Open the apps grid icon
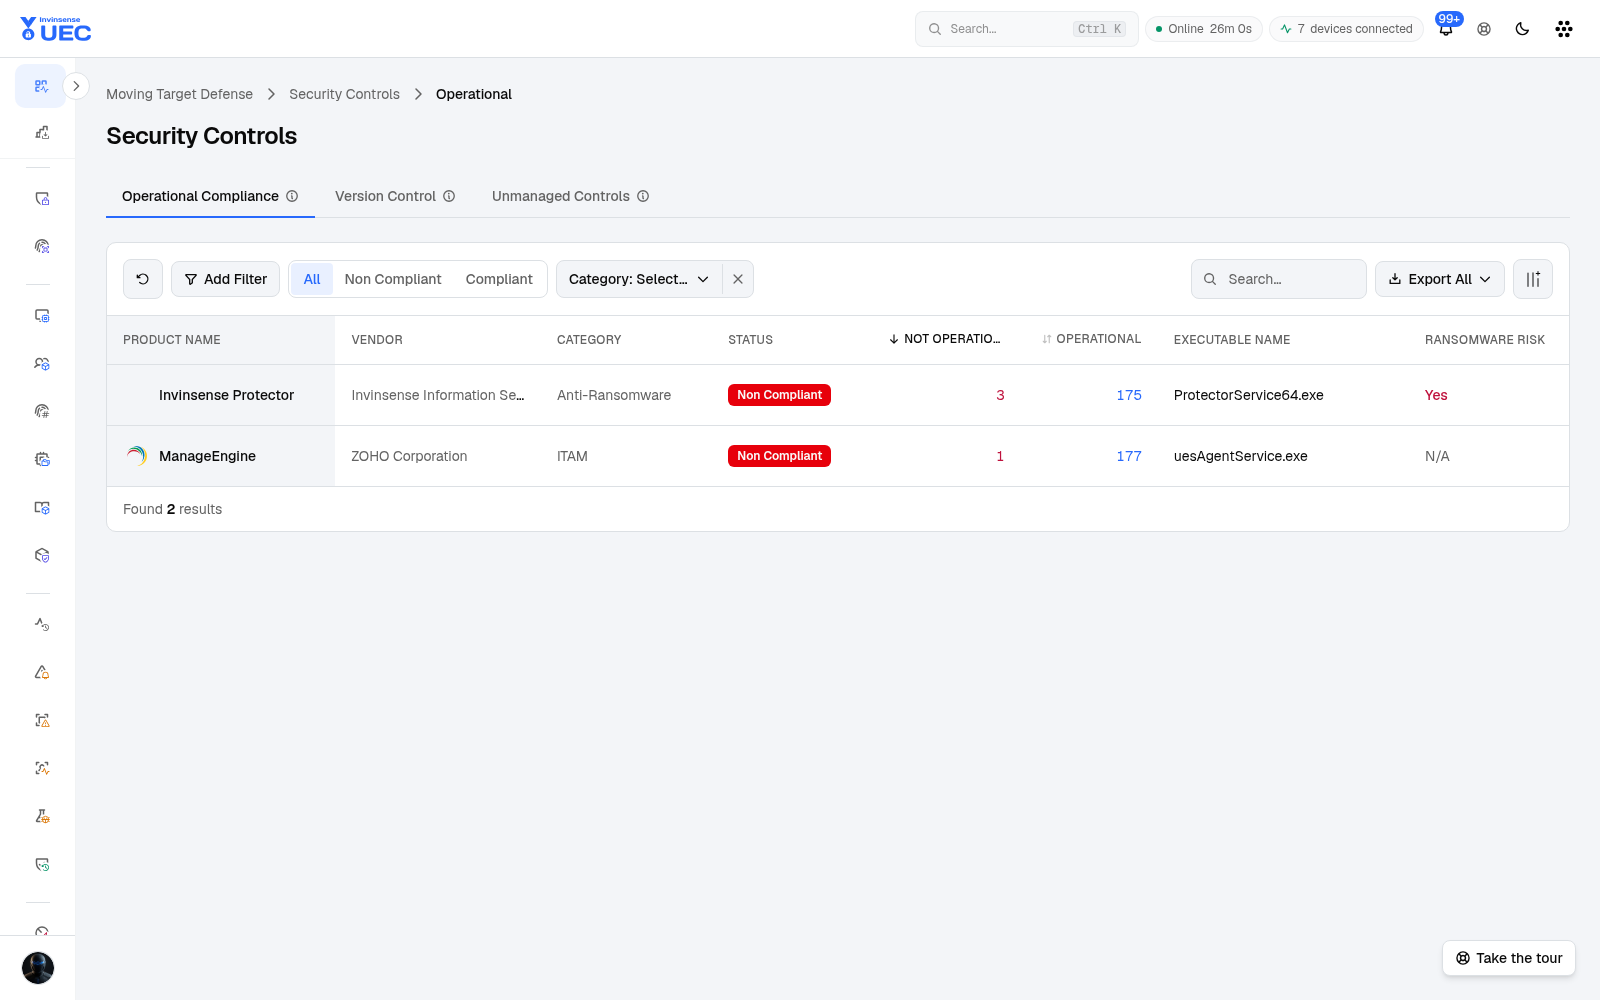1600x1000 pixels. click(x=1564, y=29)
